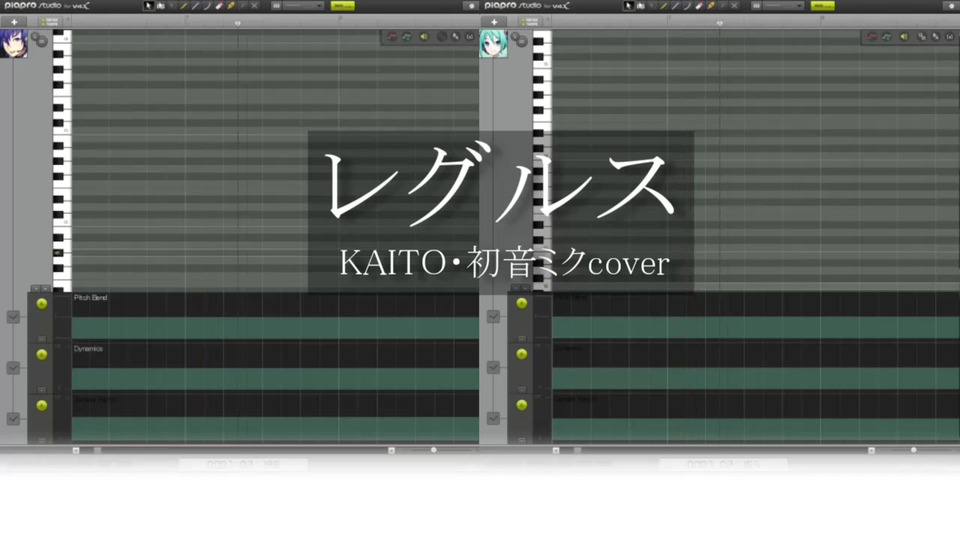Click horizontal scrollbar thumb in right editor
This screenshot has width=960, height=540.
pos(577,450)
